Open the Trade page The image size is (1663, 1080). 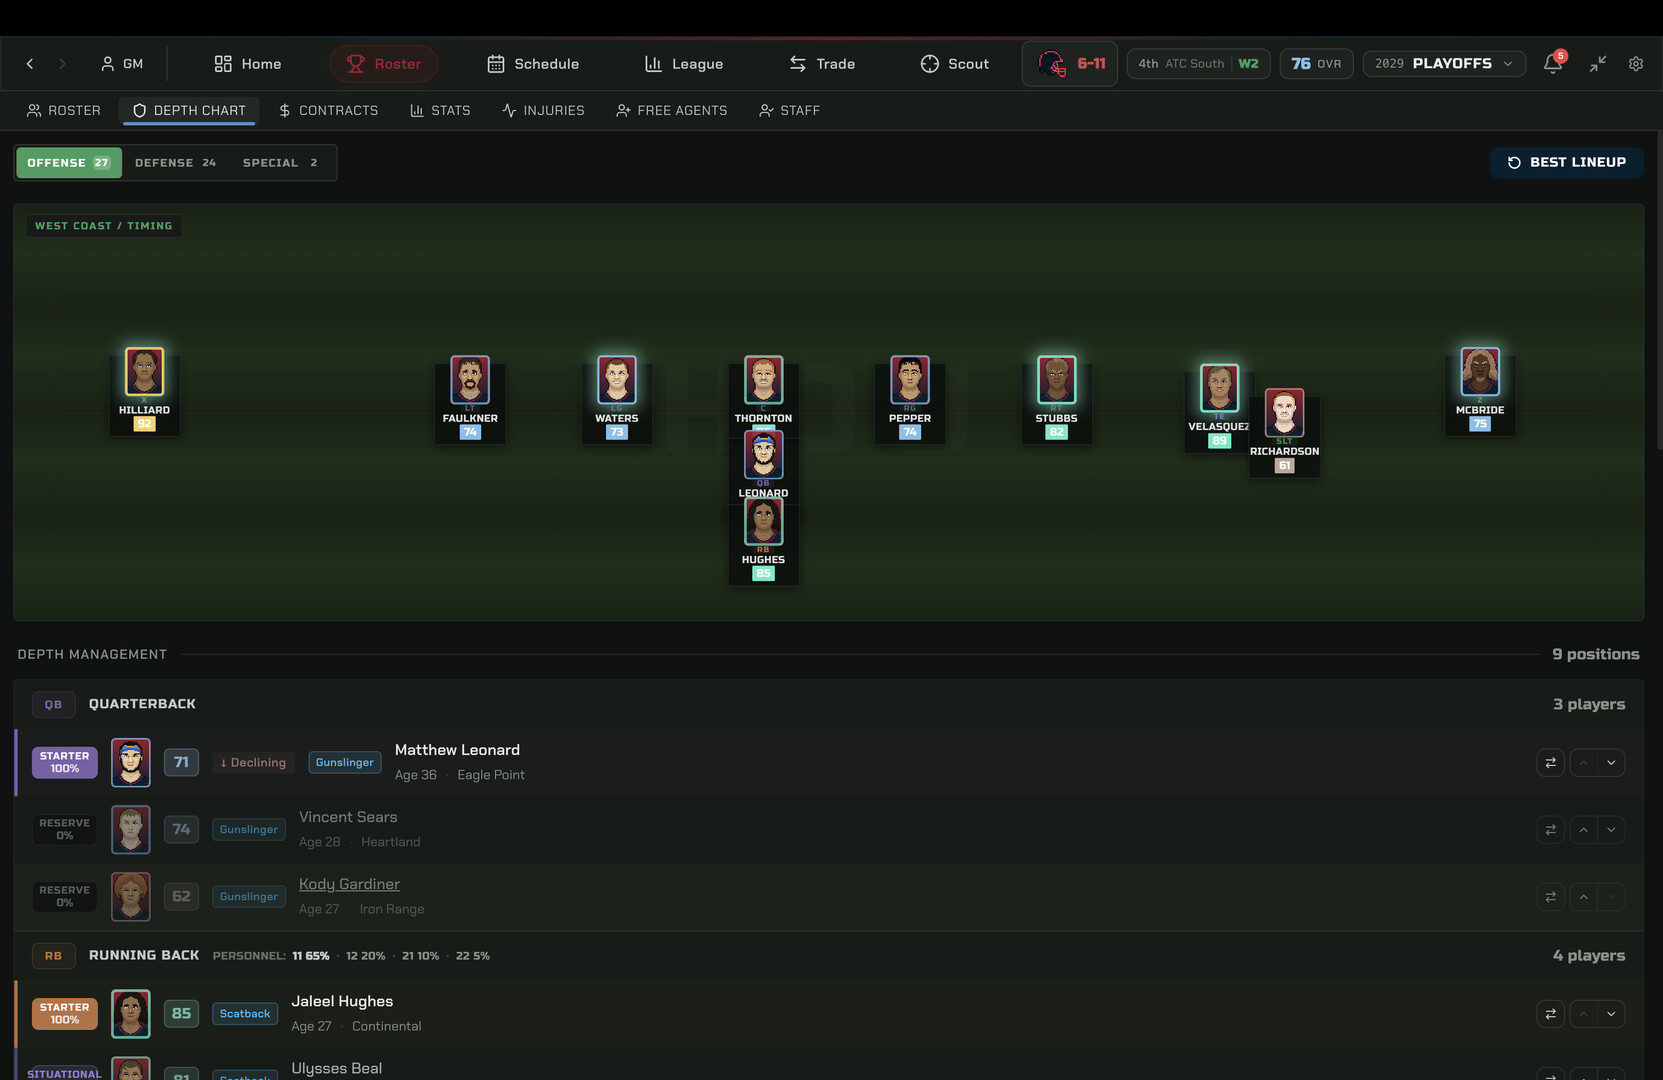pos(822,64)
